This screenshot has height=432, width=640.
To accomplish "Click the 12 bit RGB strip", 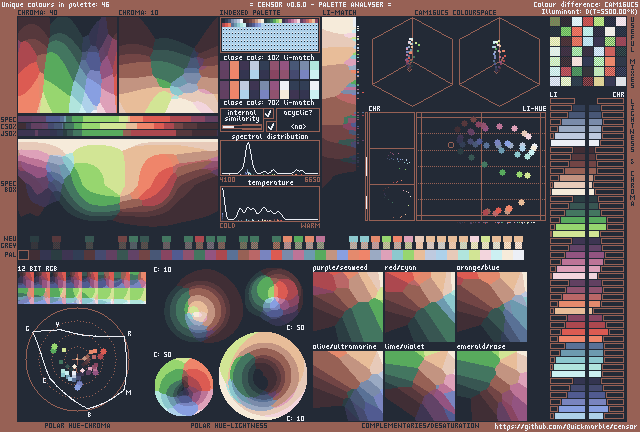I will (x=82, y=289).
